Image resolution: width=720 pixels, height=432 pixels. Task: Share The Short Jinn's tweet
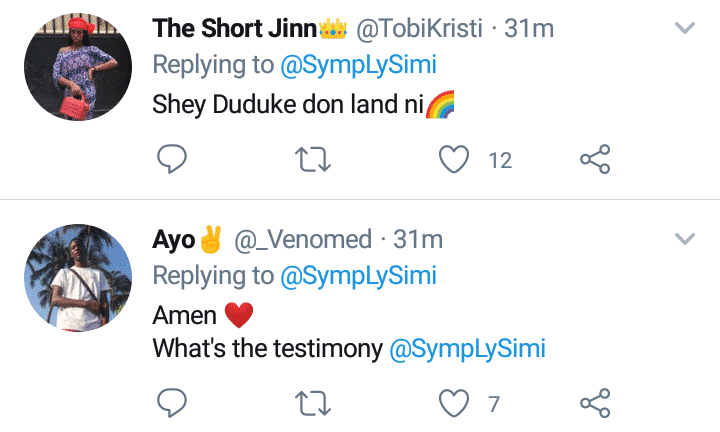coord(595,159)
